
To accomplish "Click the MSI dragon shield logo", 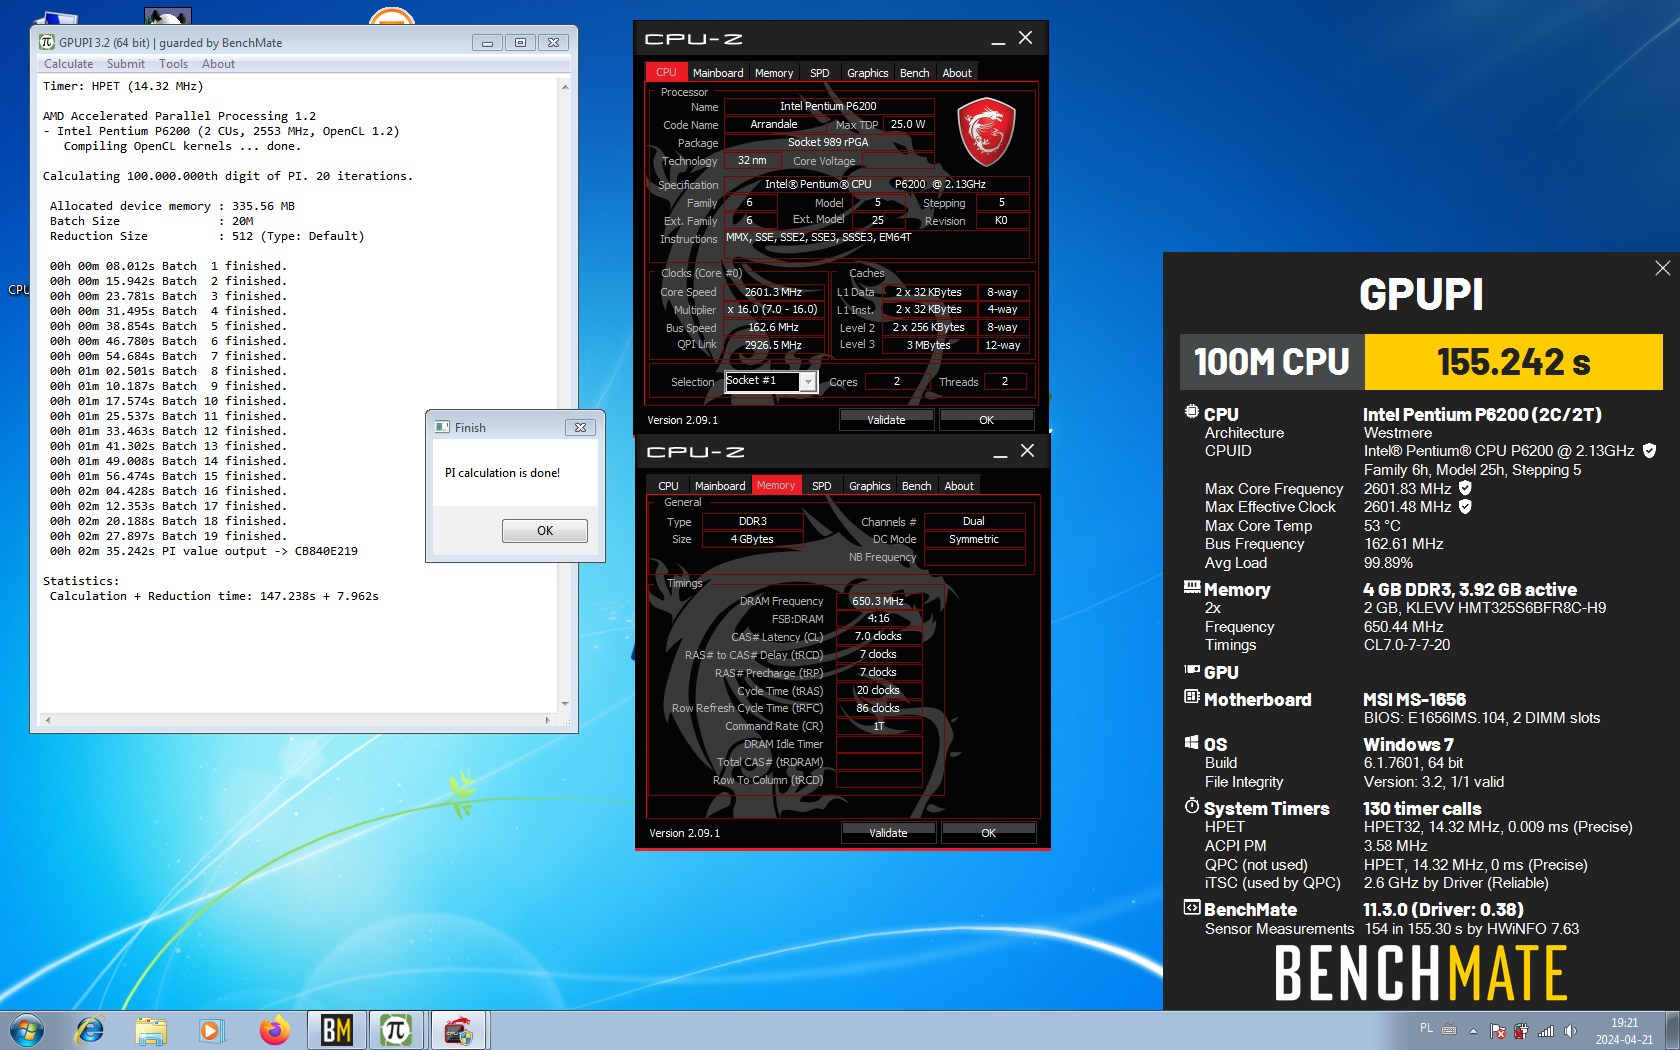I will coord(986,131).
